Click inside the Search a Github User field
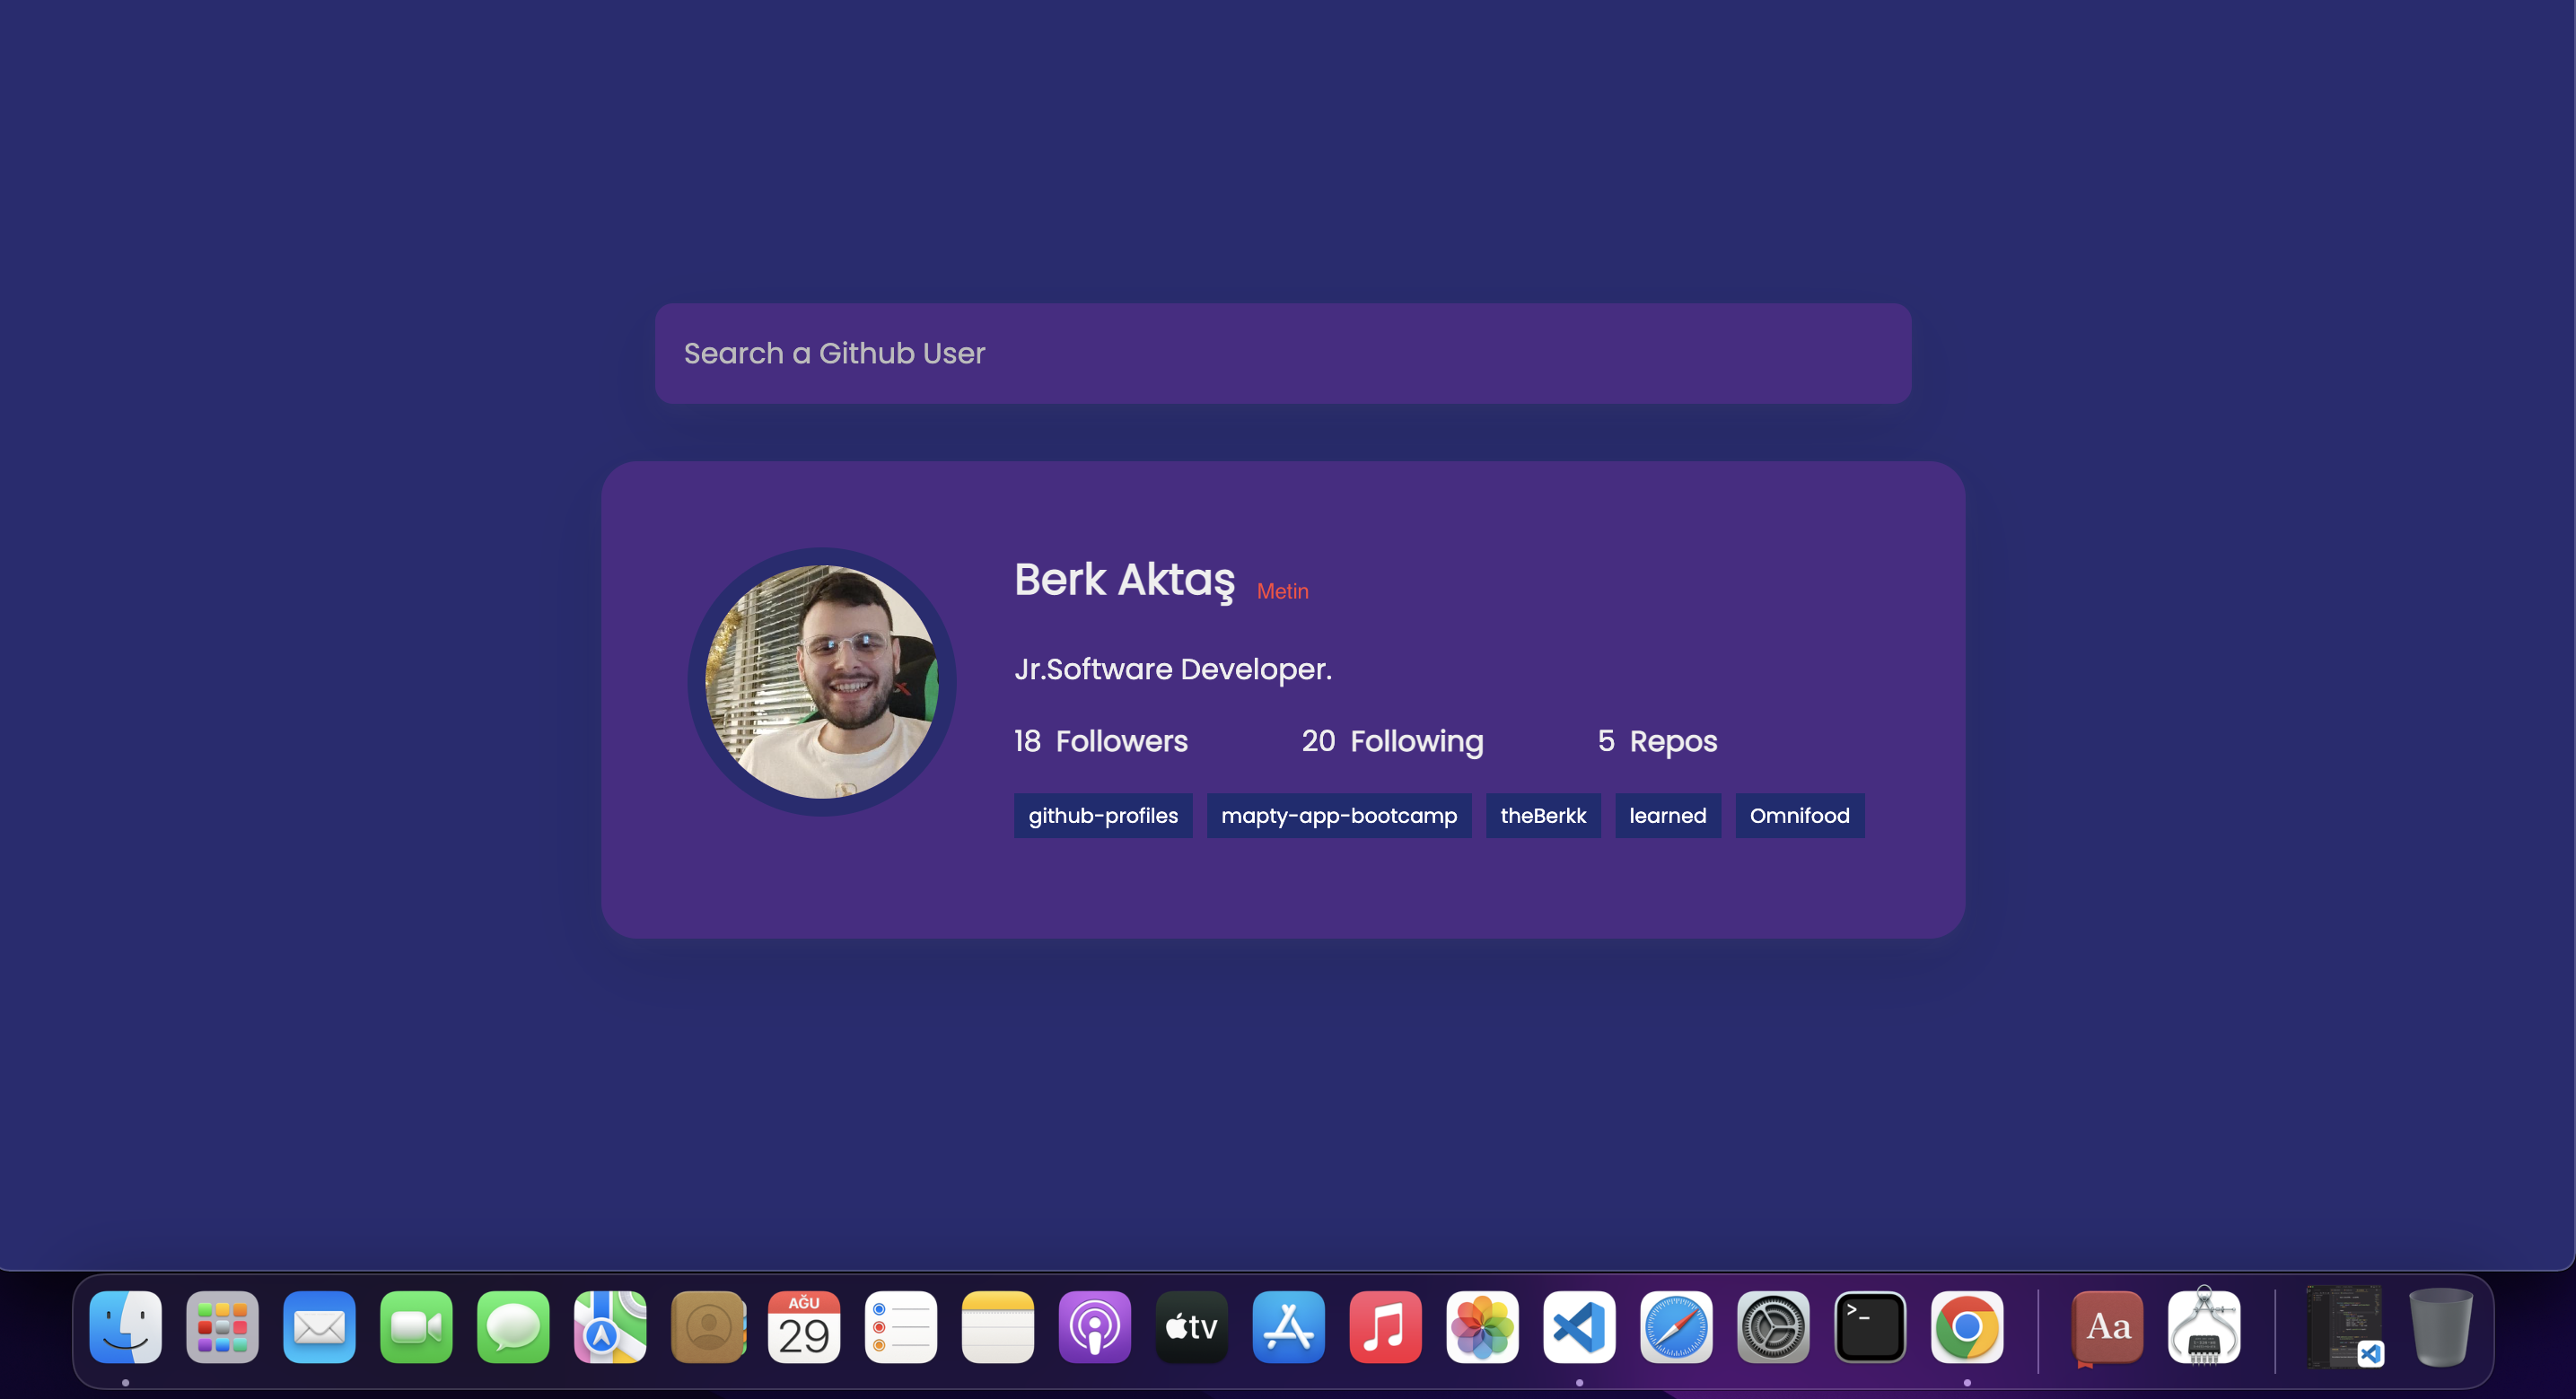Image resolution: width=2576 pixels, height=1399 pixels. pyautogui.click(x=1281, y=353)
